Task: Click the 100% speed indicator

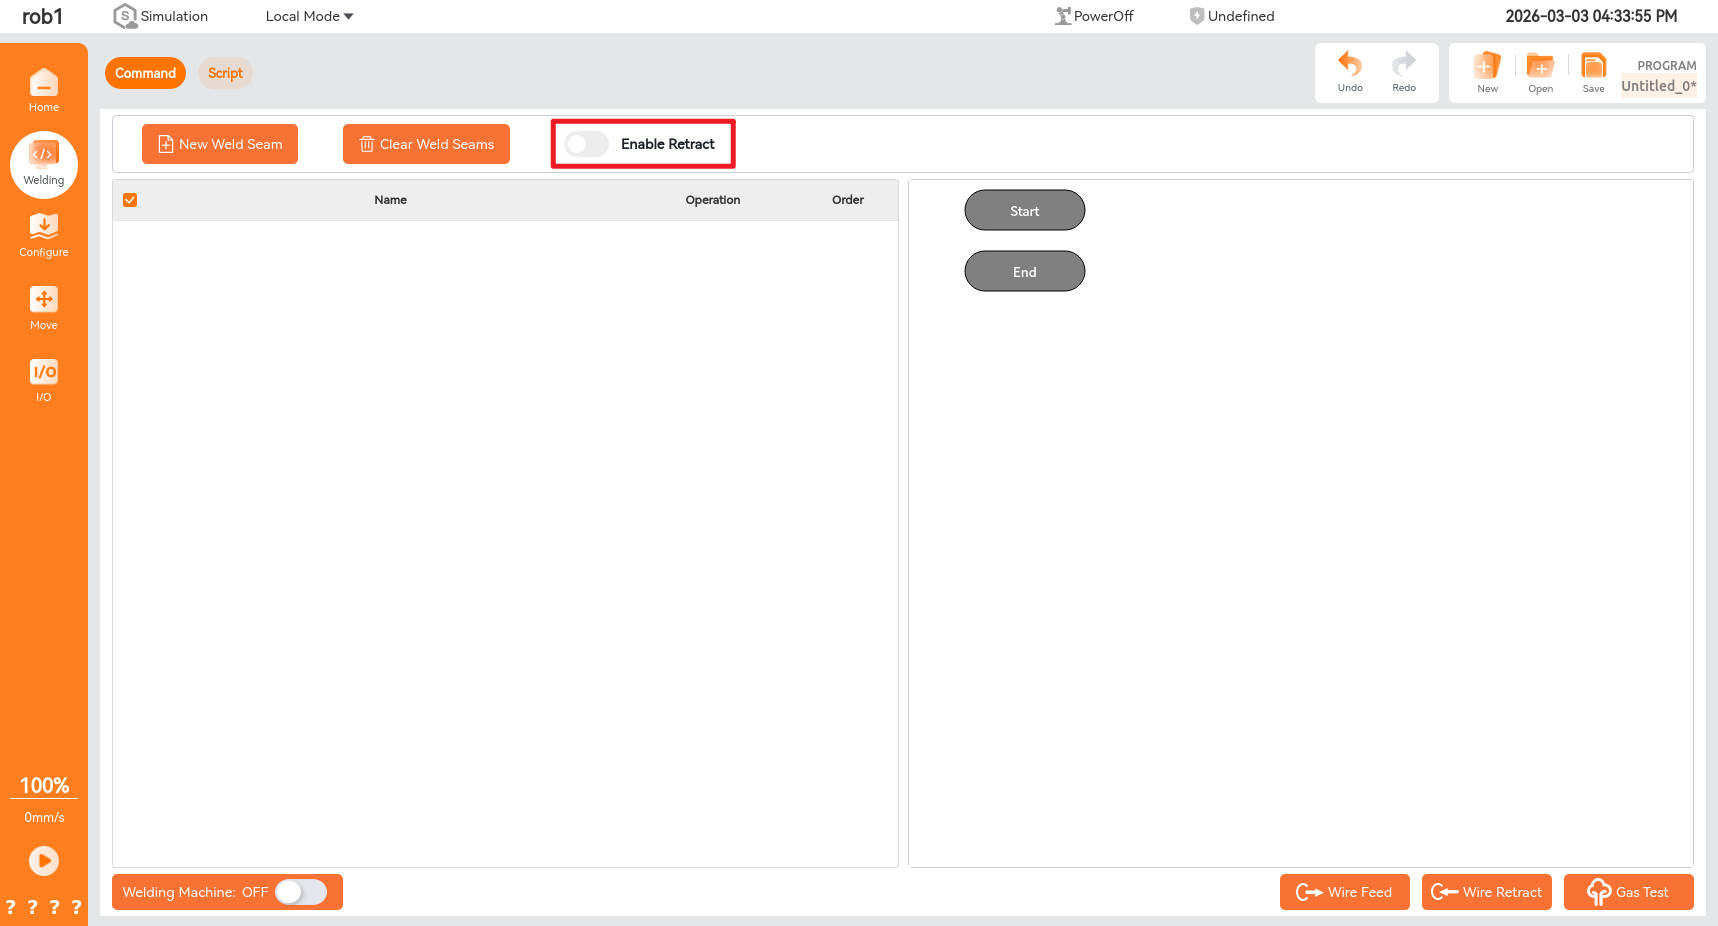Action: click(x=44, y=786)
